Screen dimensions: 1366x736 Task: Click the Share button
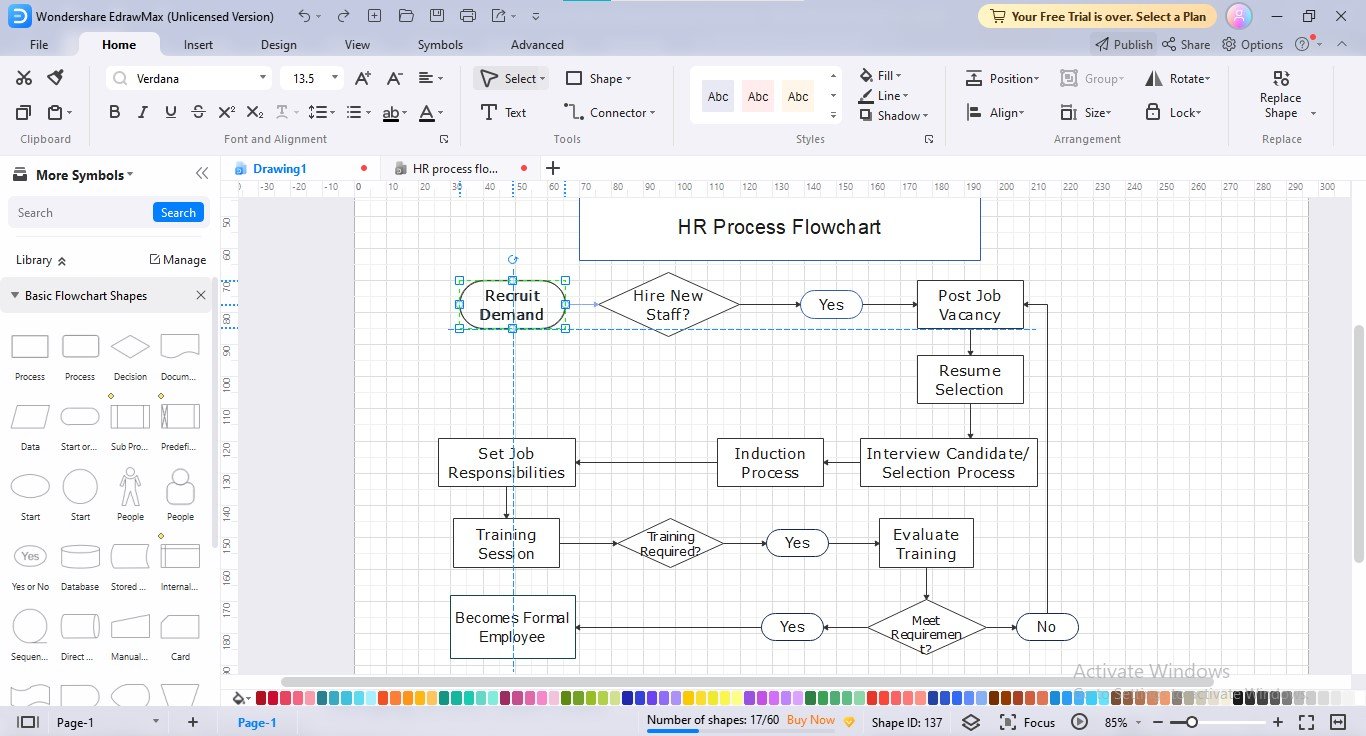(x=1186, y=44)
